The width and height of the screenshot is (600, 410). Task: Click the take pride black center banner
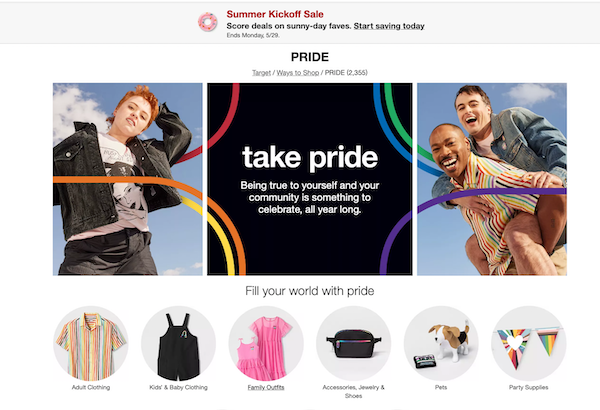[310, 179]
